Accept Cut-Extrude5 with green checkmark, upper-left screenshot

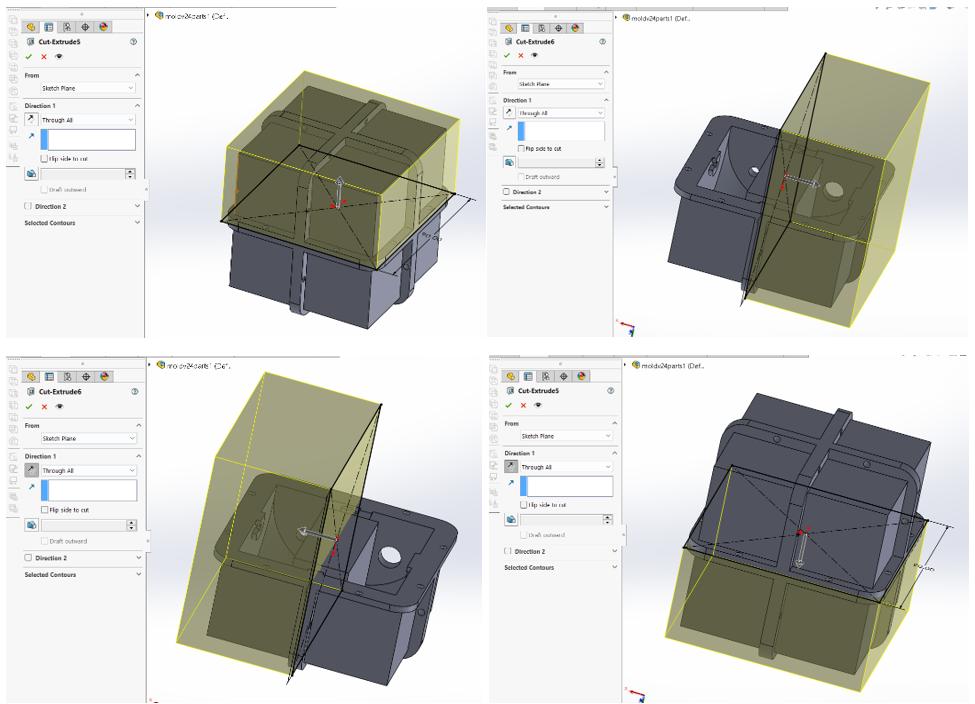29,57
